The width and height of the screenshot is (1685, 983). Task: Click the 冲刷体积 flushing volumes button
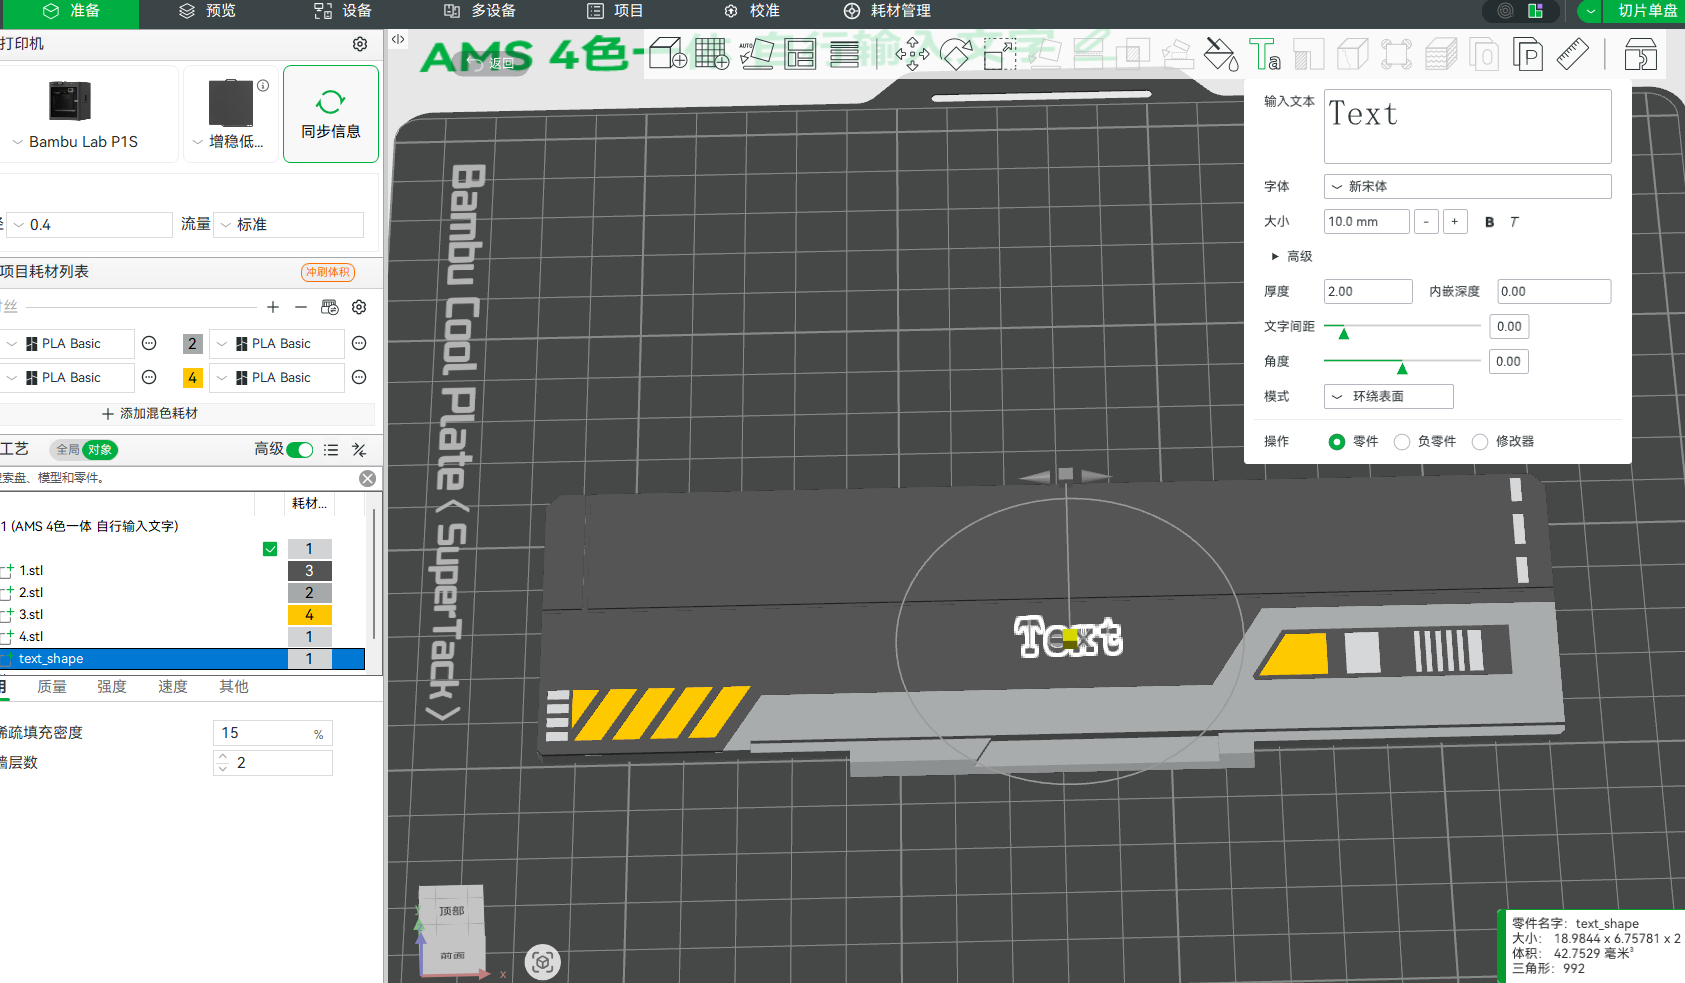328,272
